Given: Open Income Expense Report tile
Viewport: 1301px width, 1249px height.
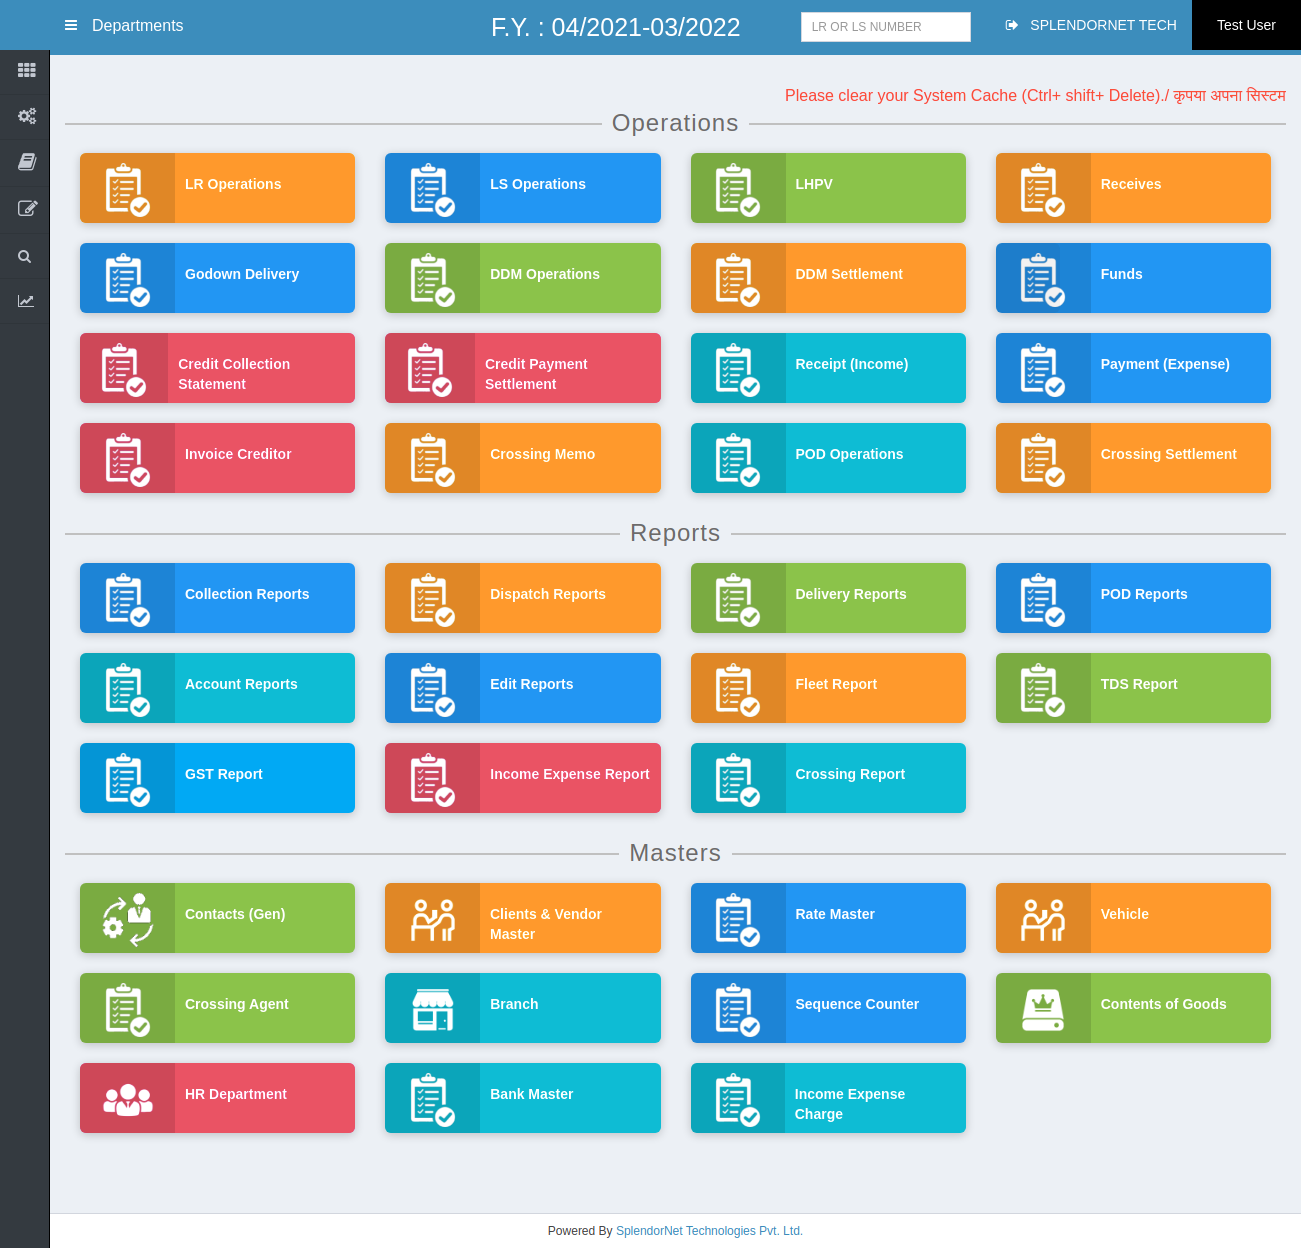Looking at the screenshot, I should coord(523,778).
